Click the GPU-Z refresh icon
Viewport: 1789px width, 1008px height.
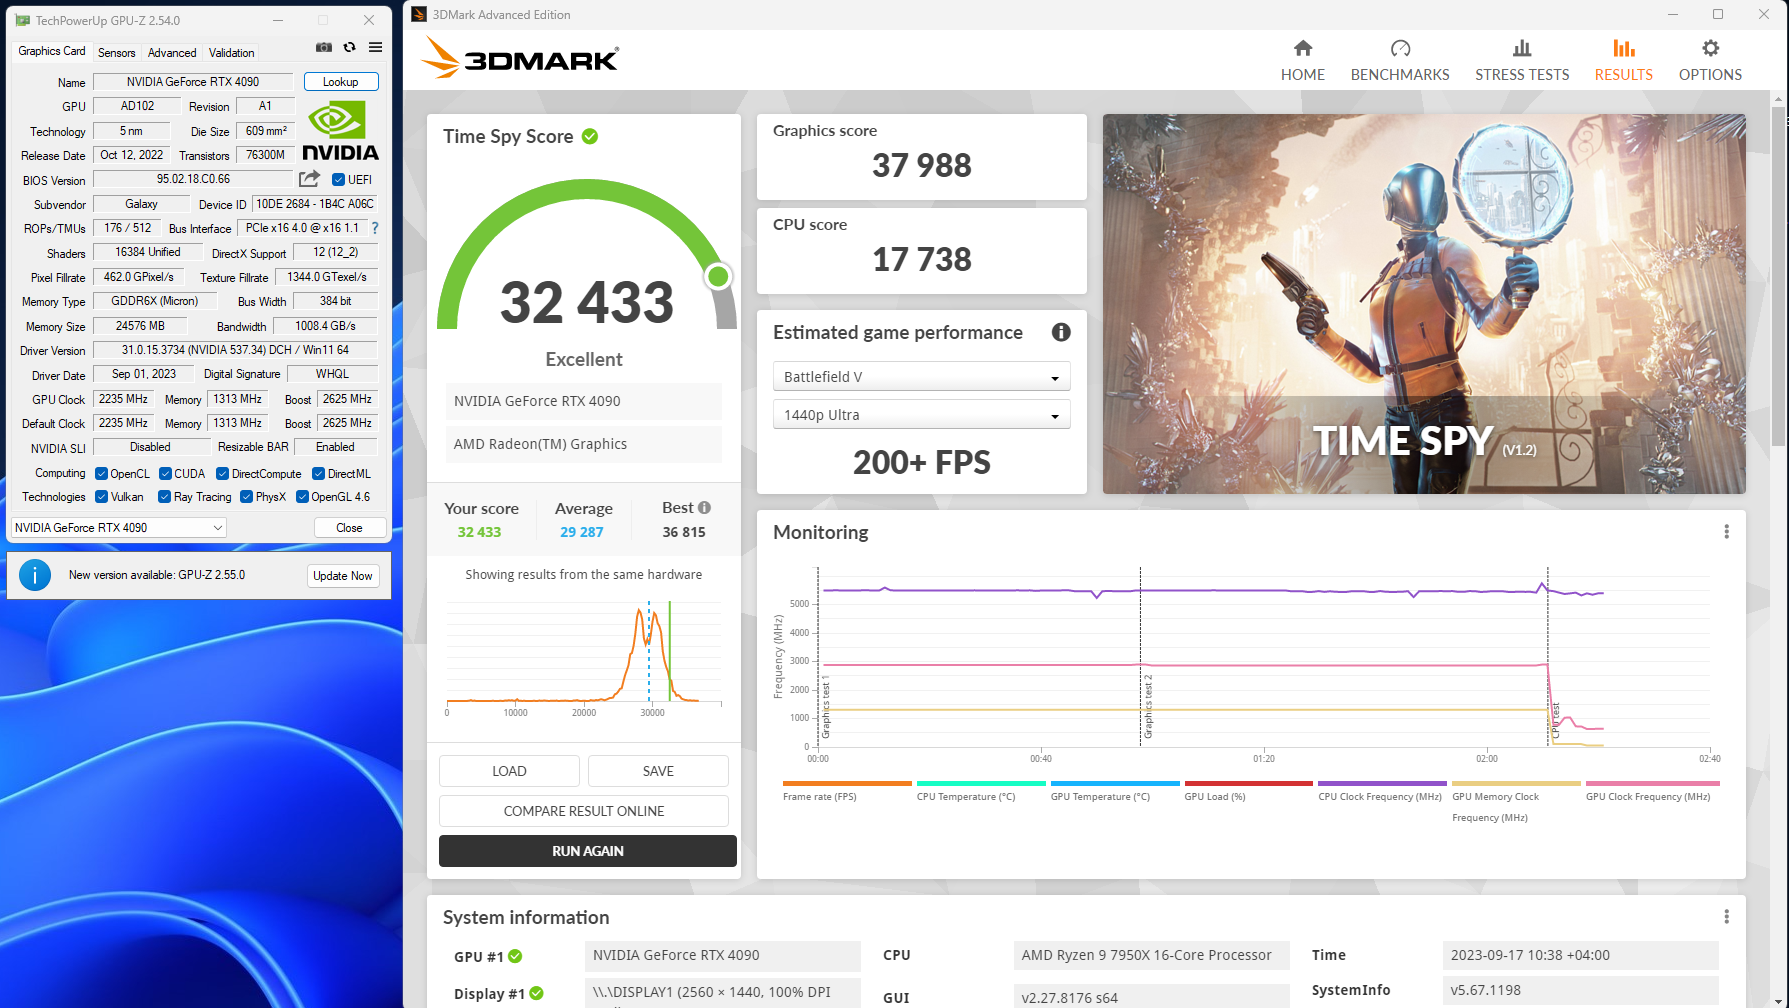(x=349, y=47)
